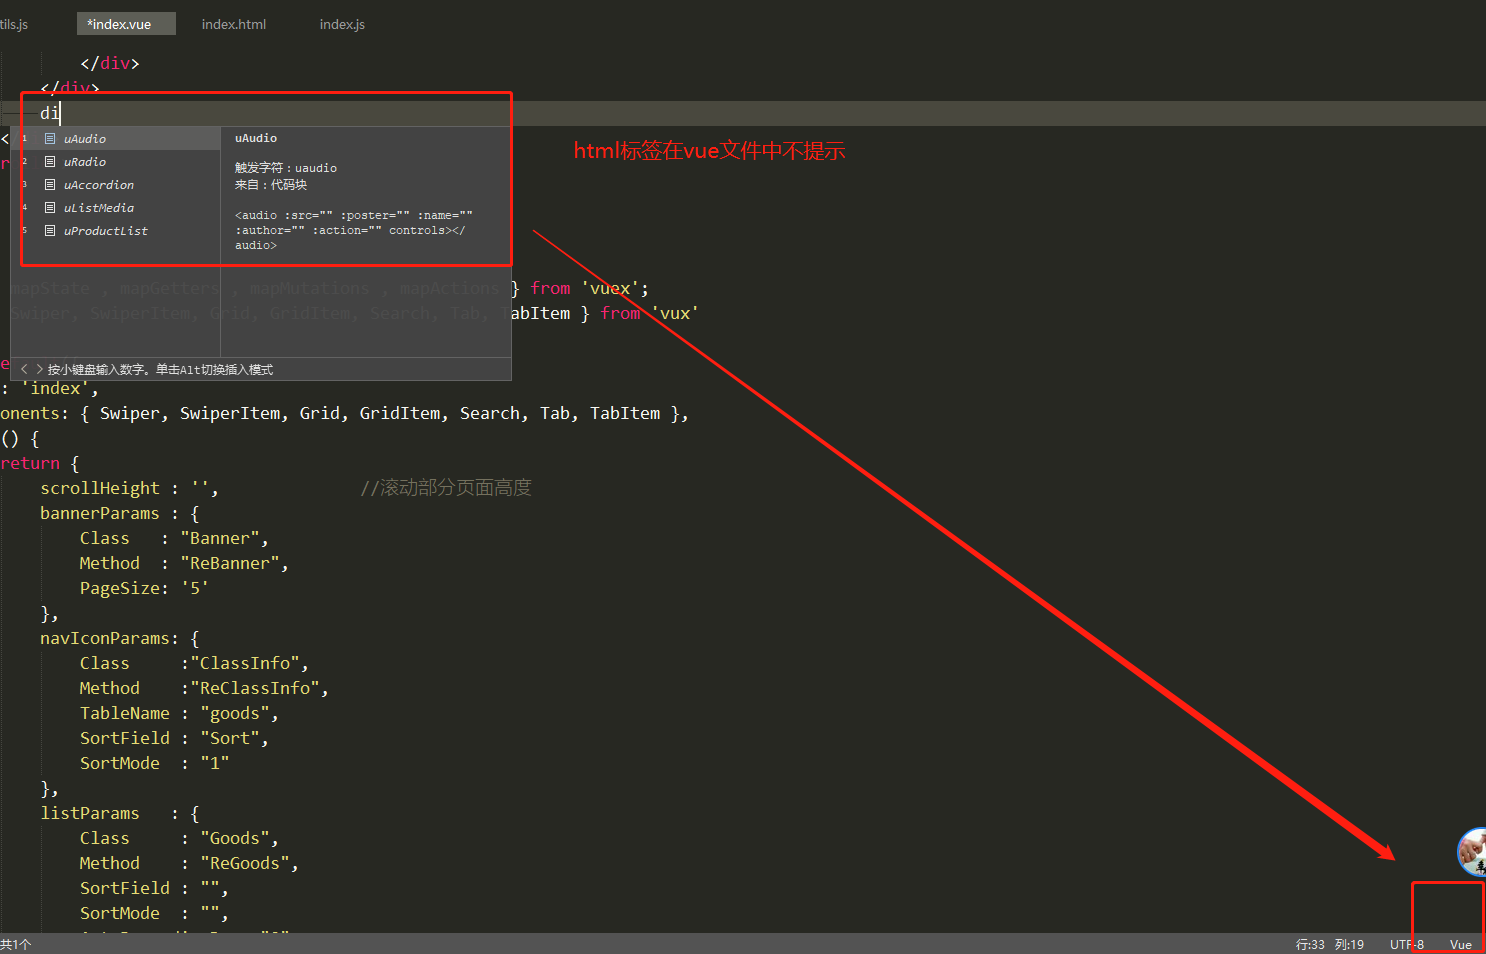Select uListMedia in the suggestion list
Viewport: 1486px width, 954px height.
click(x=99, y=208)
